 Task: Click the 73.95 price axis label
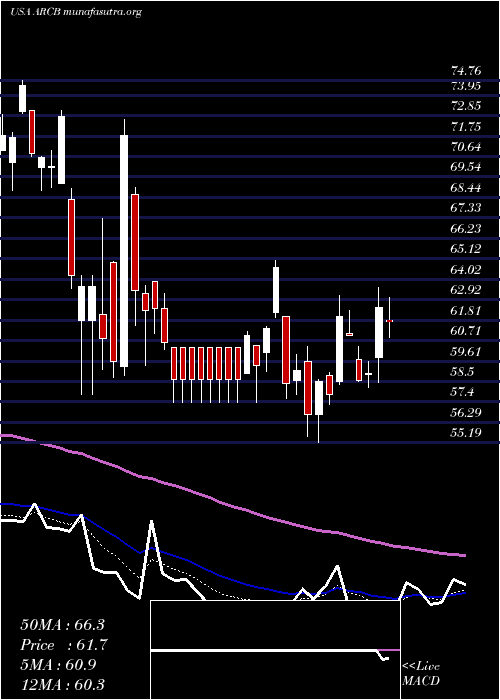click(466, 86)
